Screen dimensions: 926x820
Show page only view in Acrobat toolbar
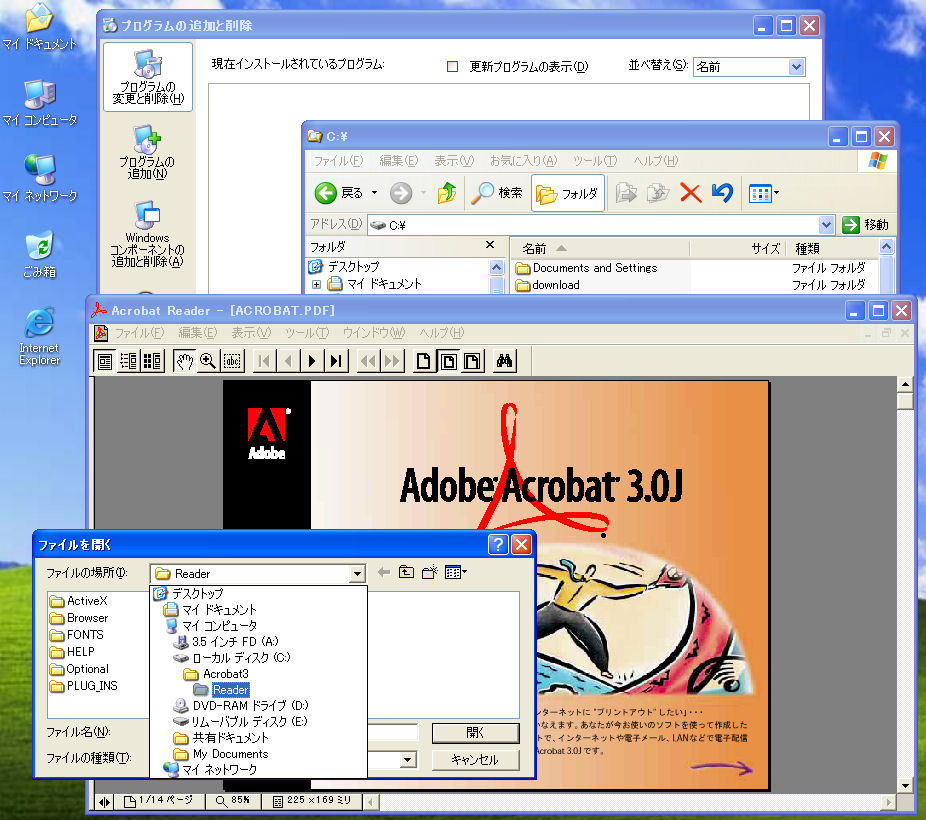click(x=105, y=361)
